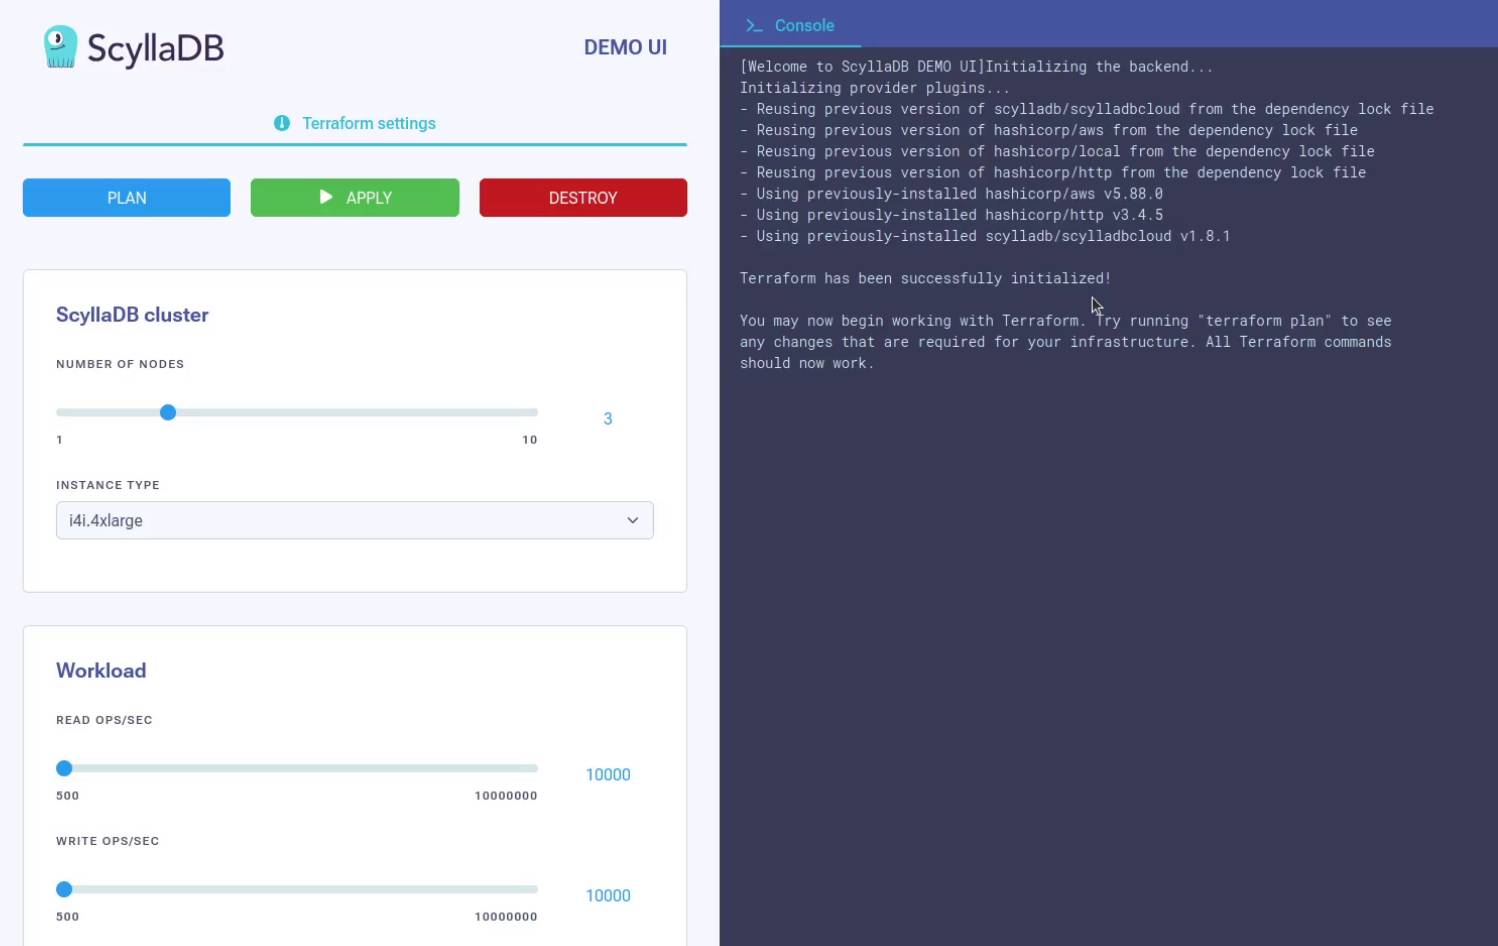This screenshot has height=946, width=1498.
Task: Click 'Terraform has been successfully initialized!' console line
Action: pyautogui.click(x=925, y=278)
